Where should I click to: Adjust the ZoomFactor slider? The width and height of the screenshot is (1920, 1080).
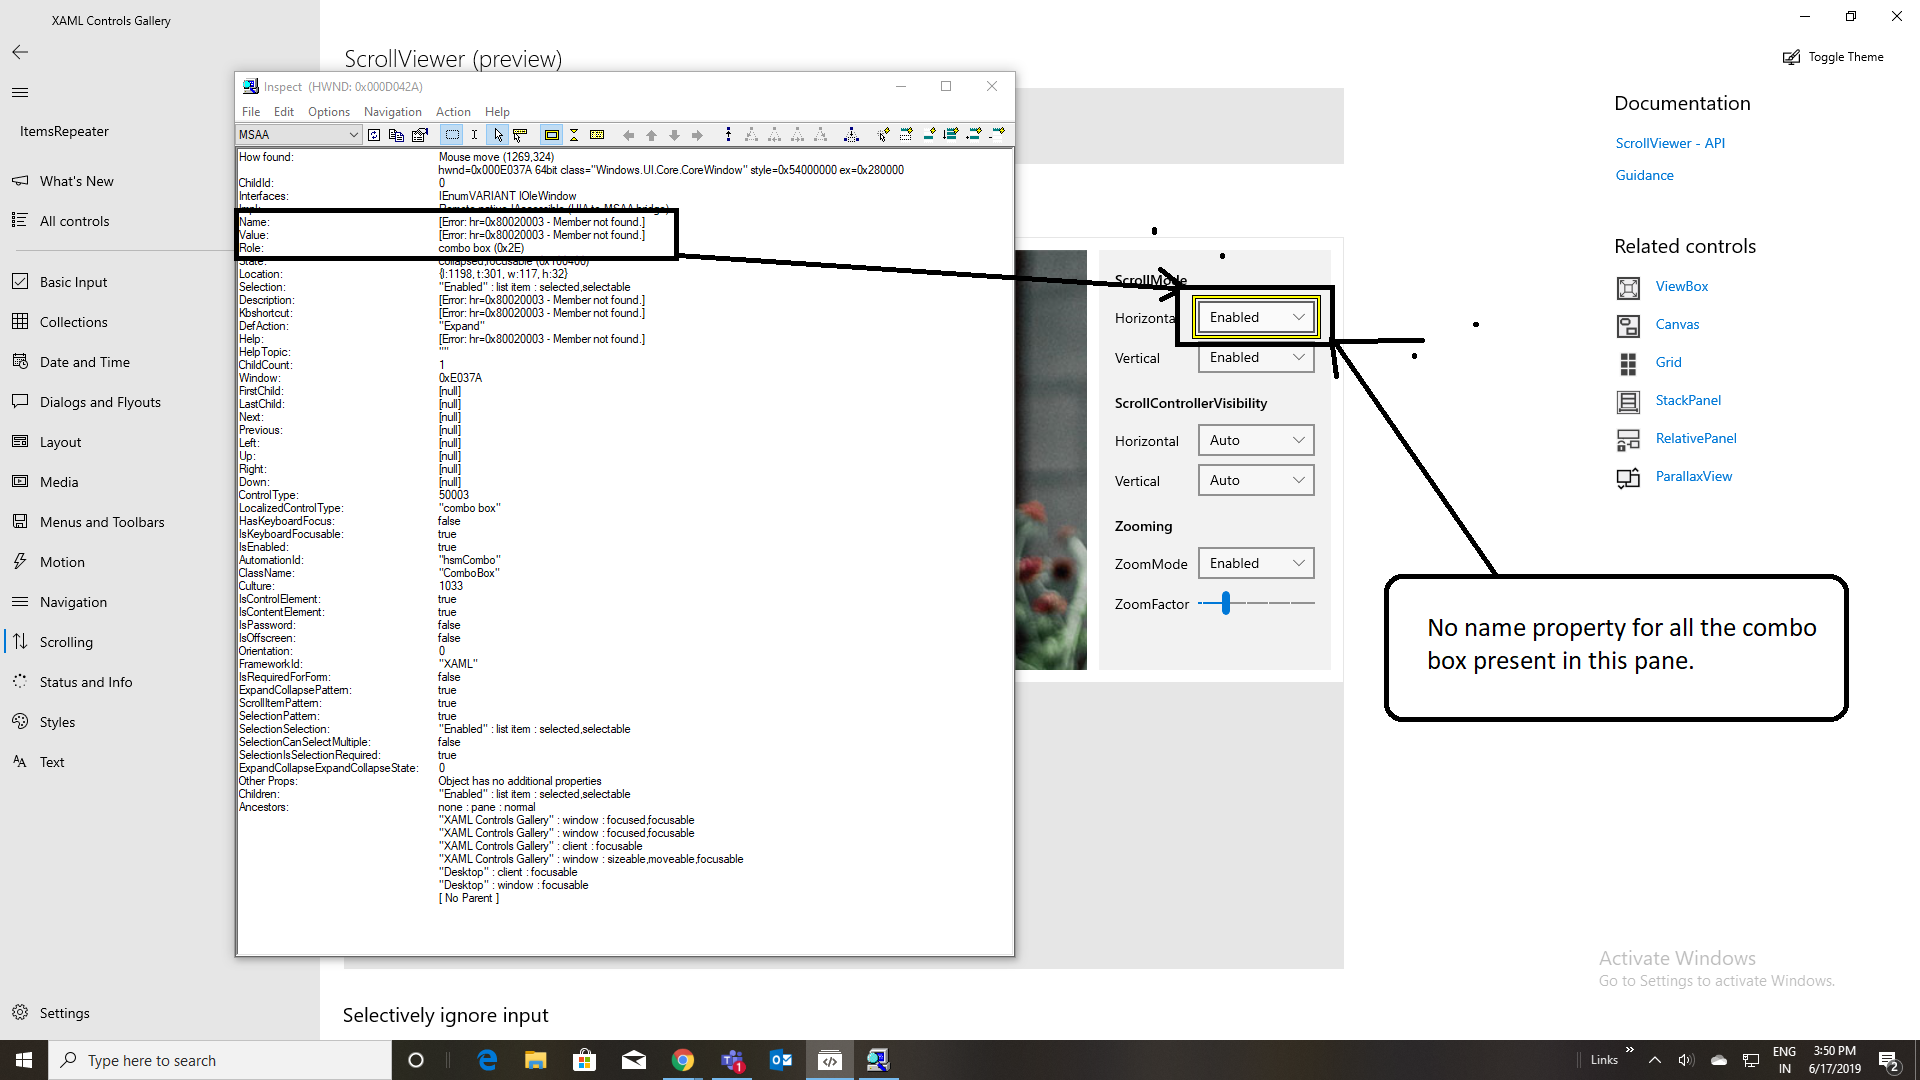1226,603
